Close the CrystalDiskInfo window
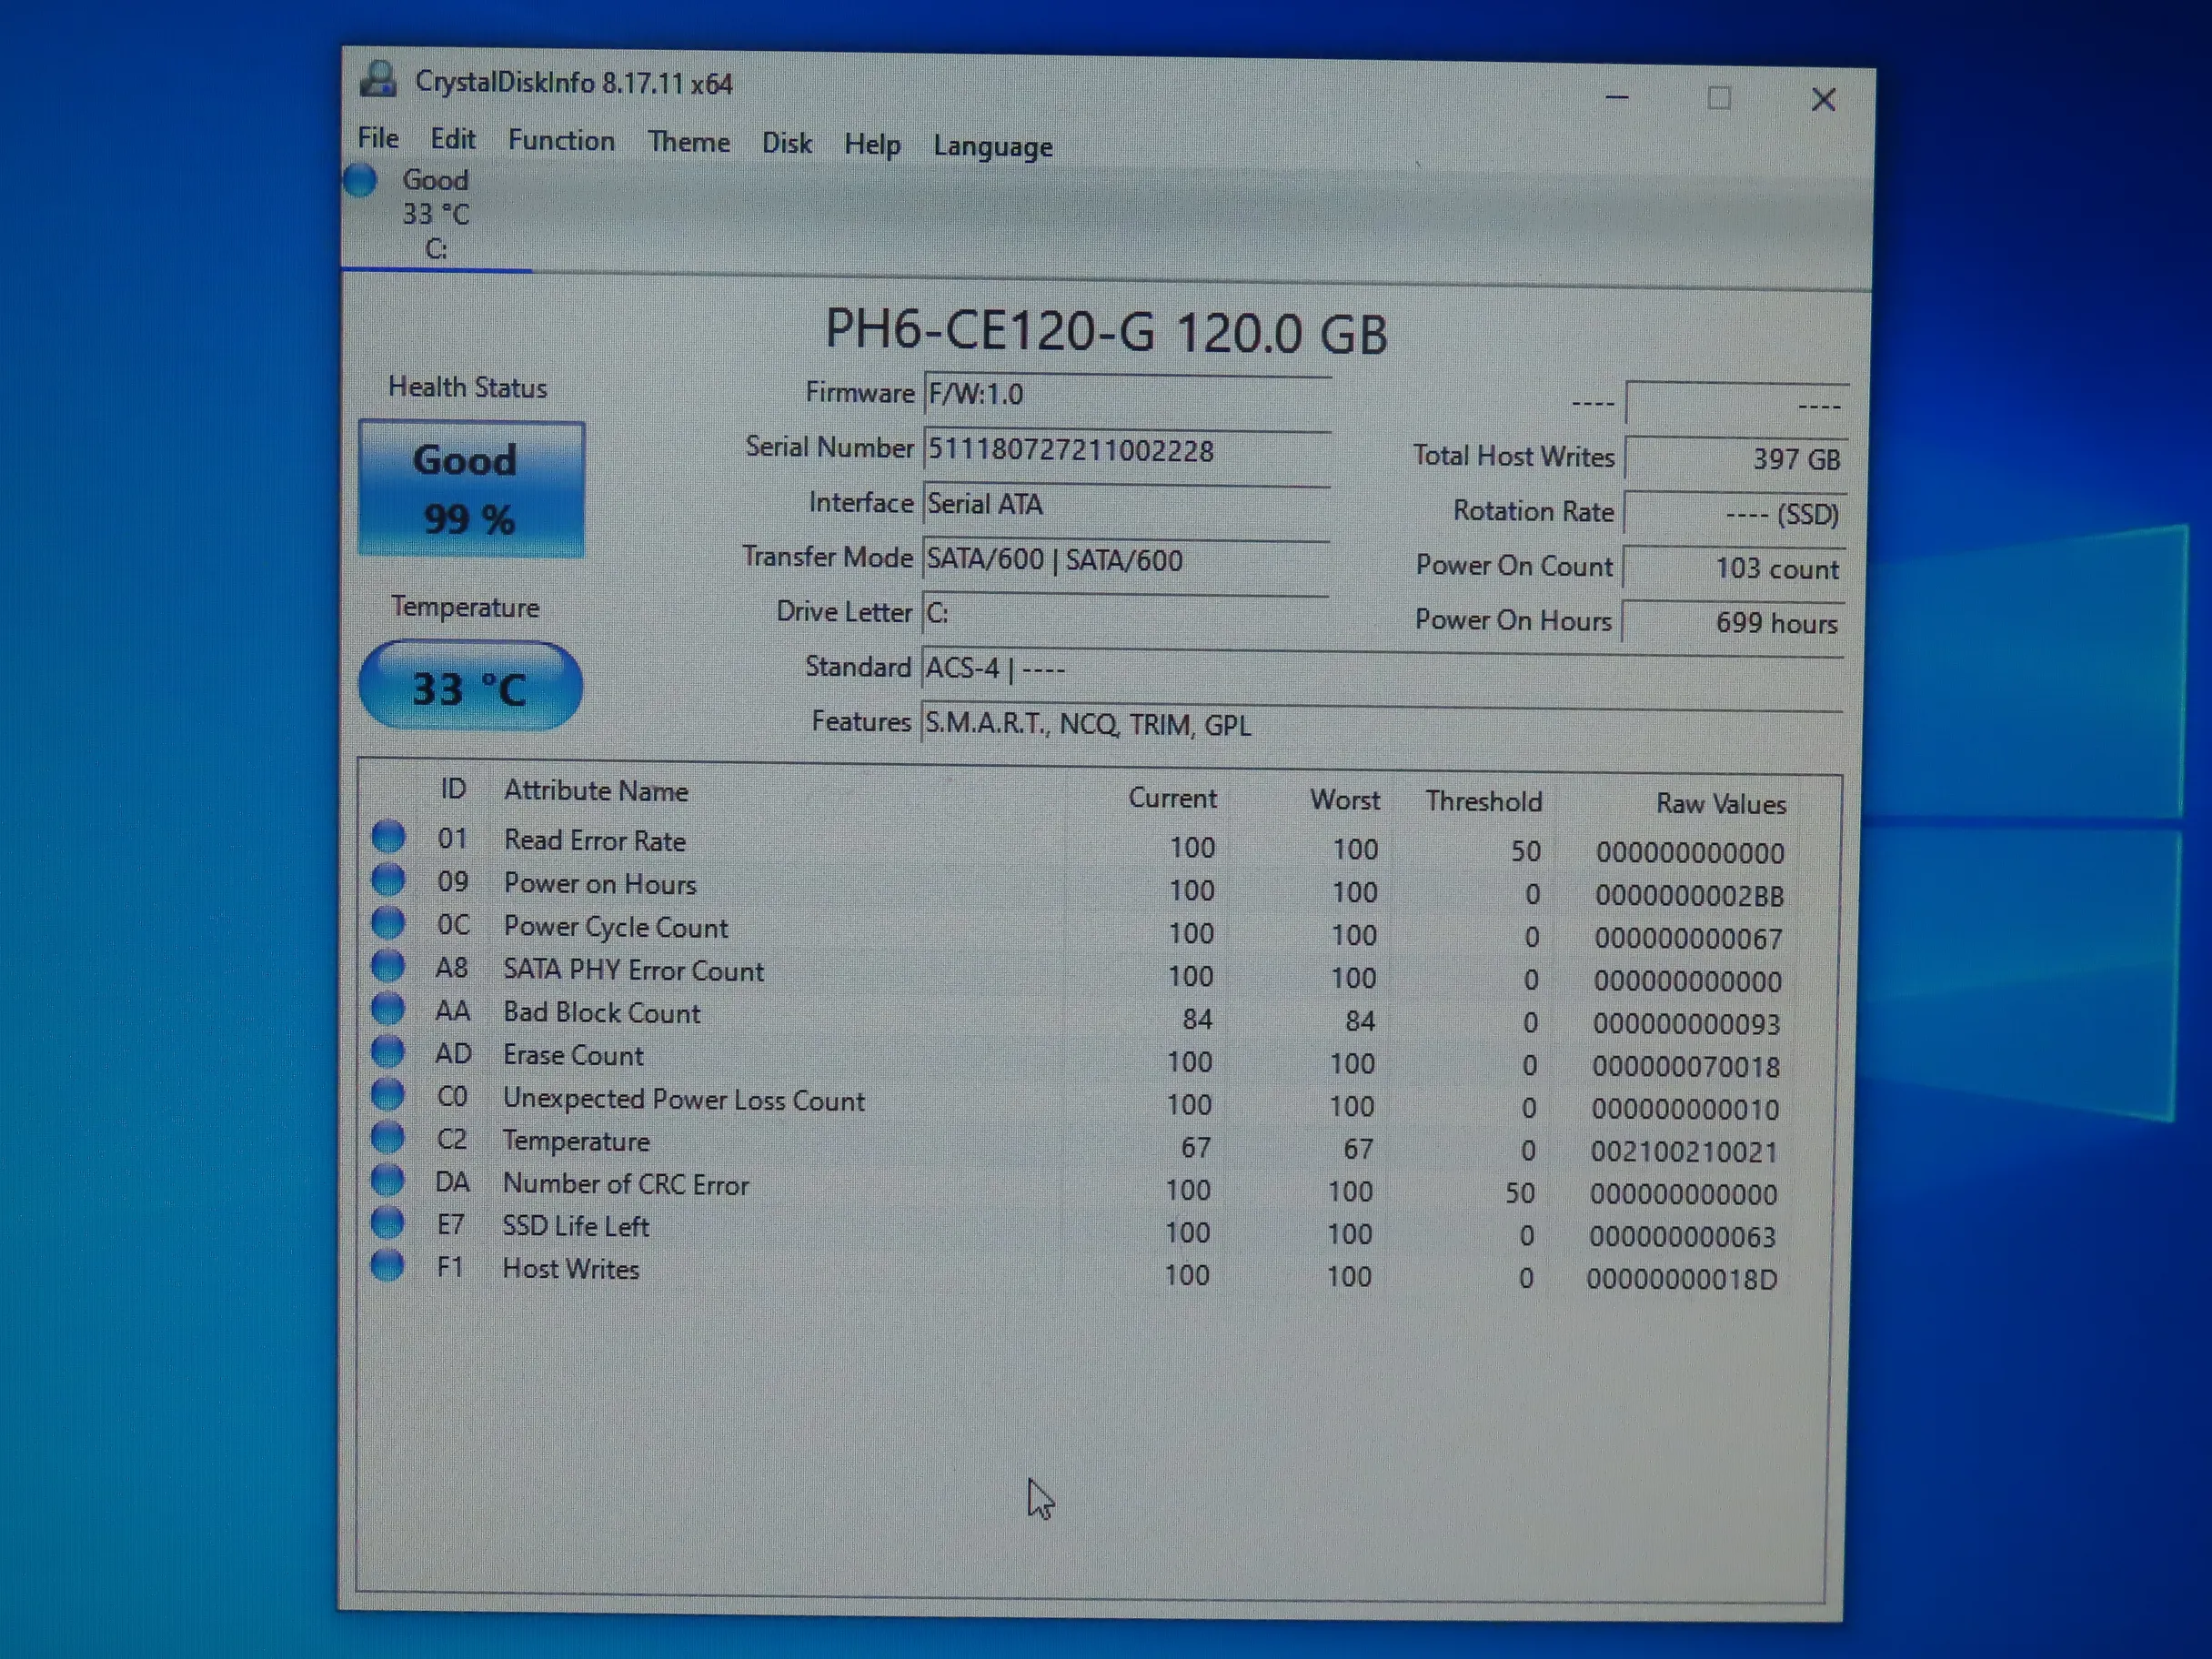The image size is (2212, 1659). point(1823,99)
